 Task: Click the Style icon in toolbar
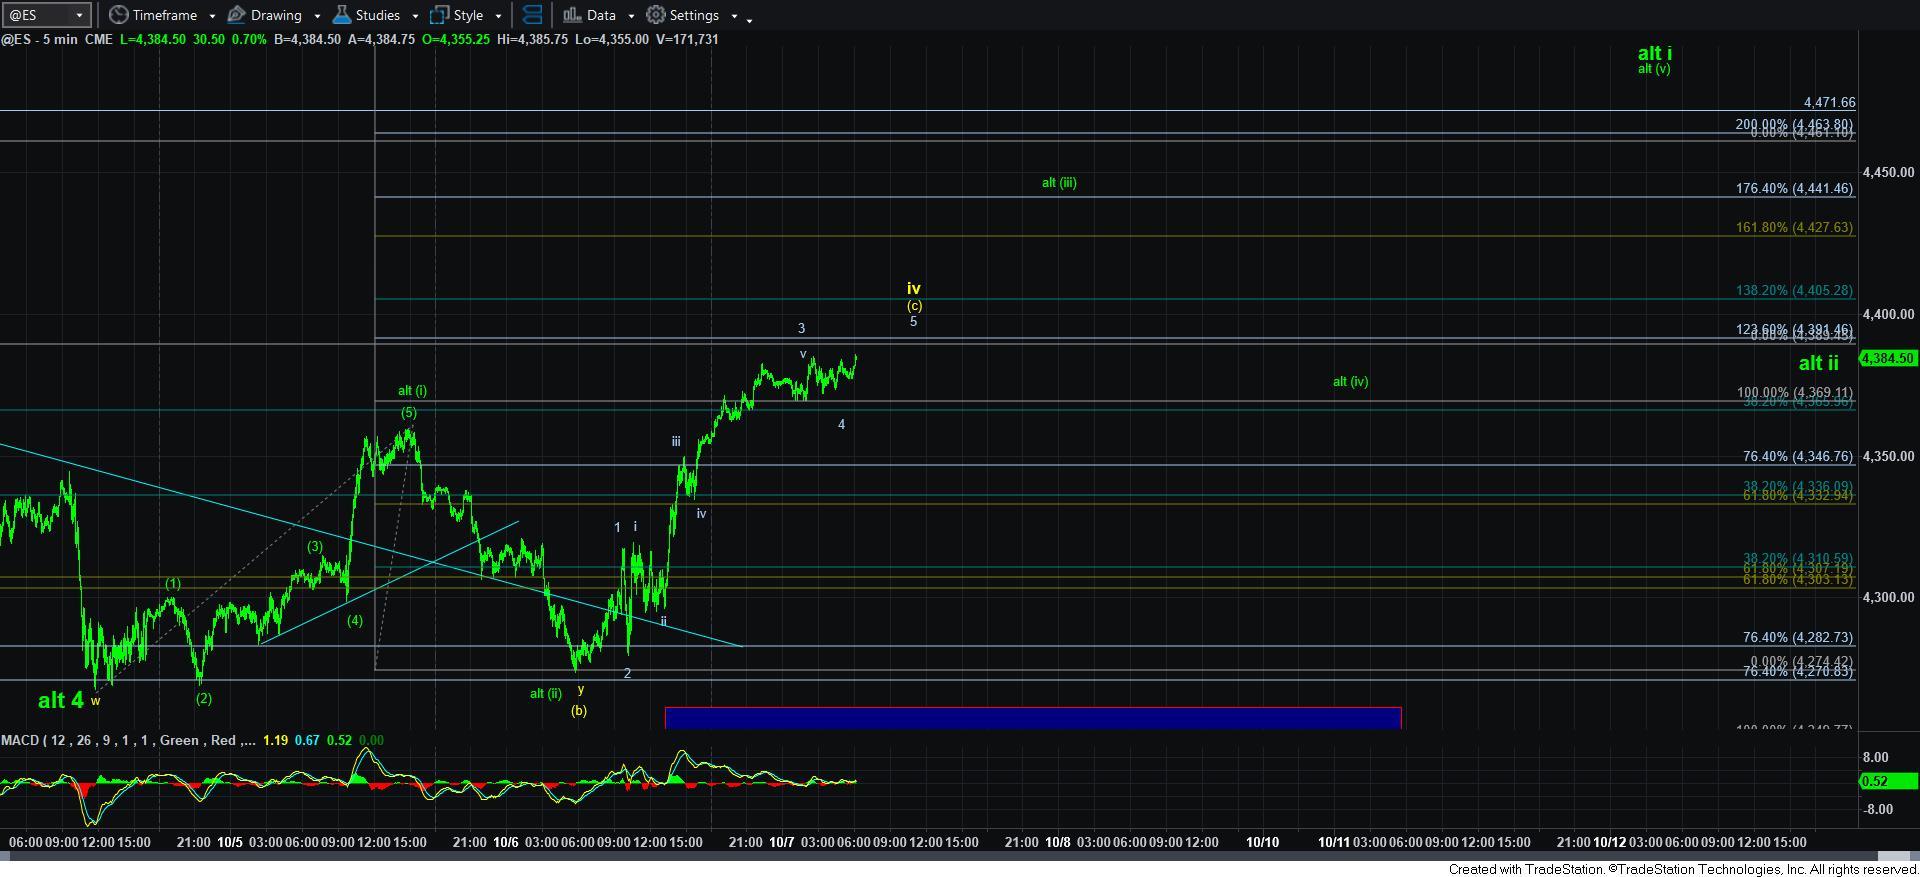pyautogui.click(x=439, y=15)
